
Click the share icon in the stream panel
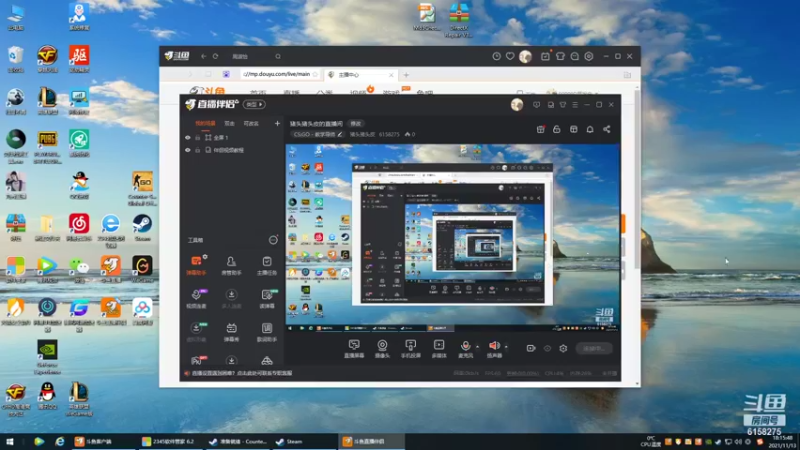point(607,130)
